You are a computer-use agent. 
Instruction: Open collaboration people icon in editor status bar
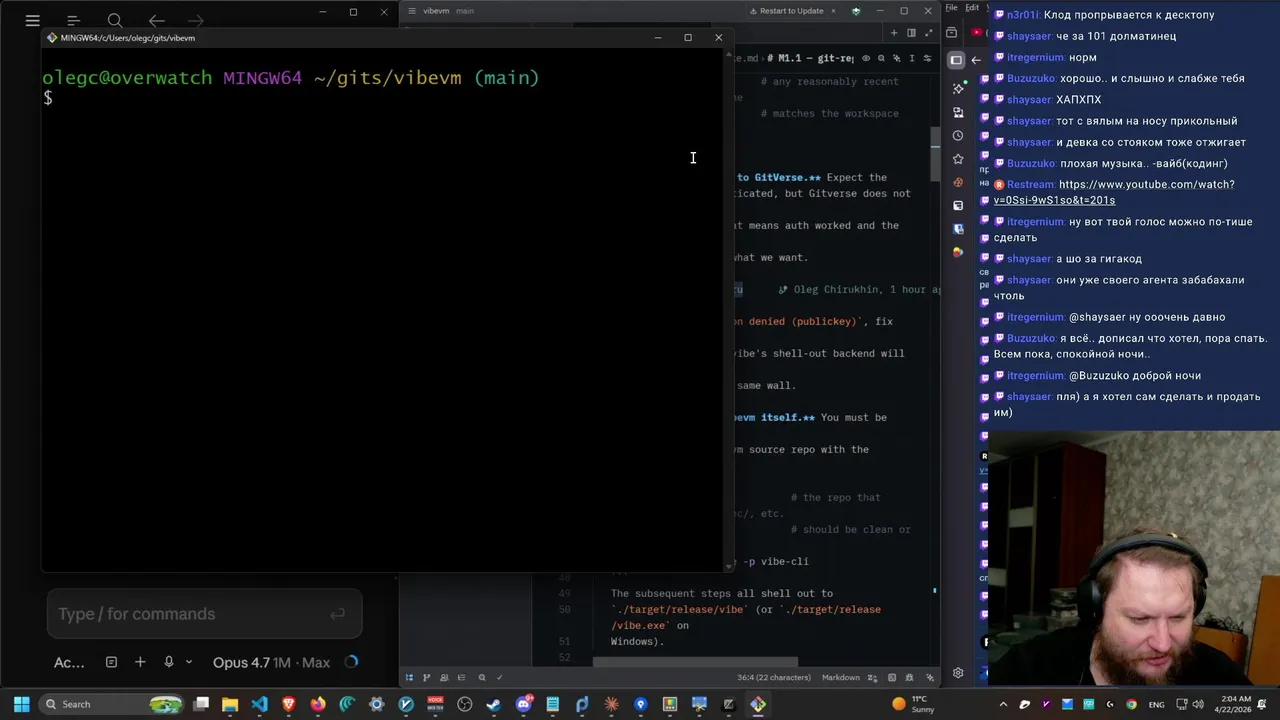click(x=445, y=677)
